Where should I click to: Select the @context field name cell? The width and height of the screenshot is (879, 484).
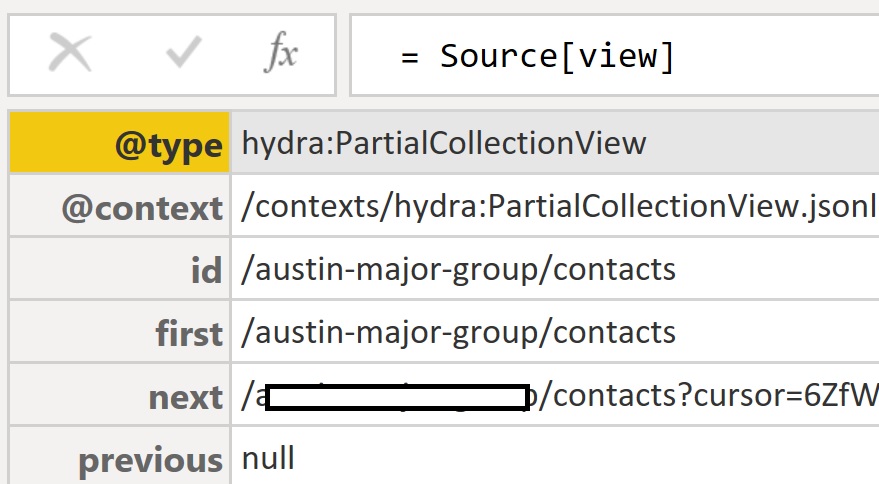click(x=120, y=206)
